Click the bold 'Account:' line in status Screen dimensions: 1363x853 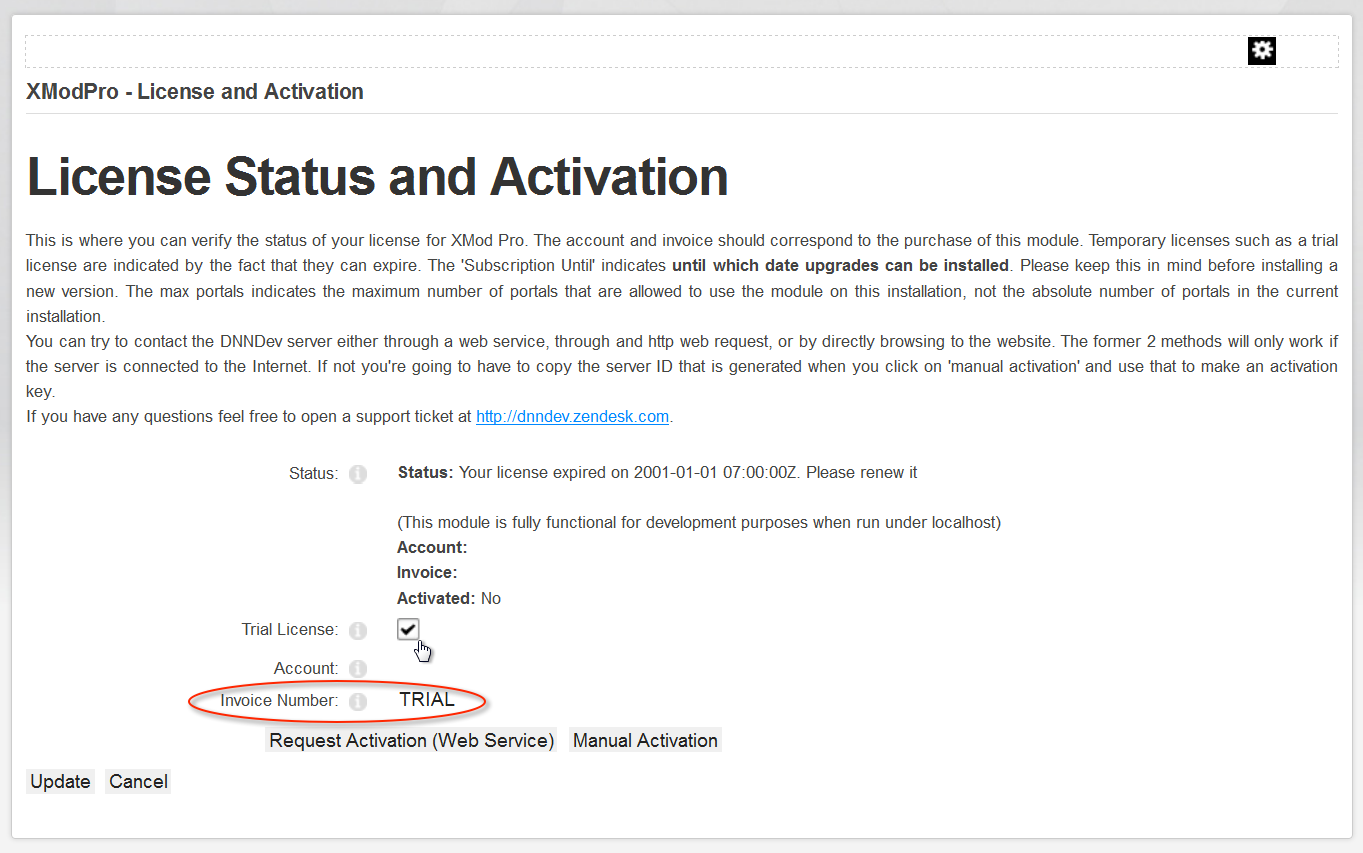[x=432, y=547]
